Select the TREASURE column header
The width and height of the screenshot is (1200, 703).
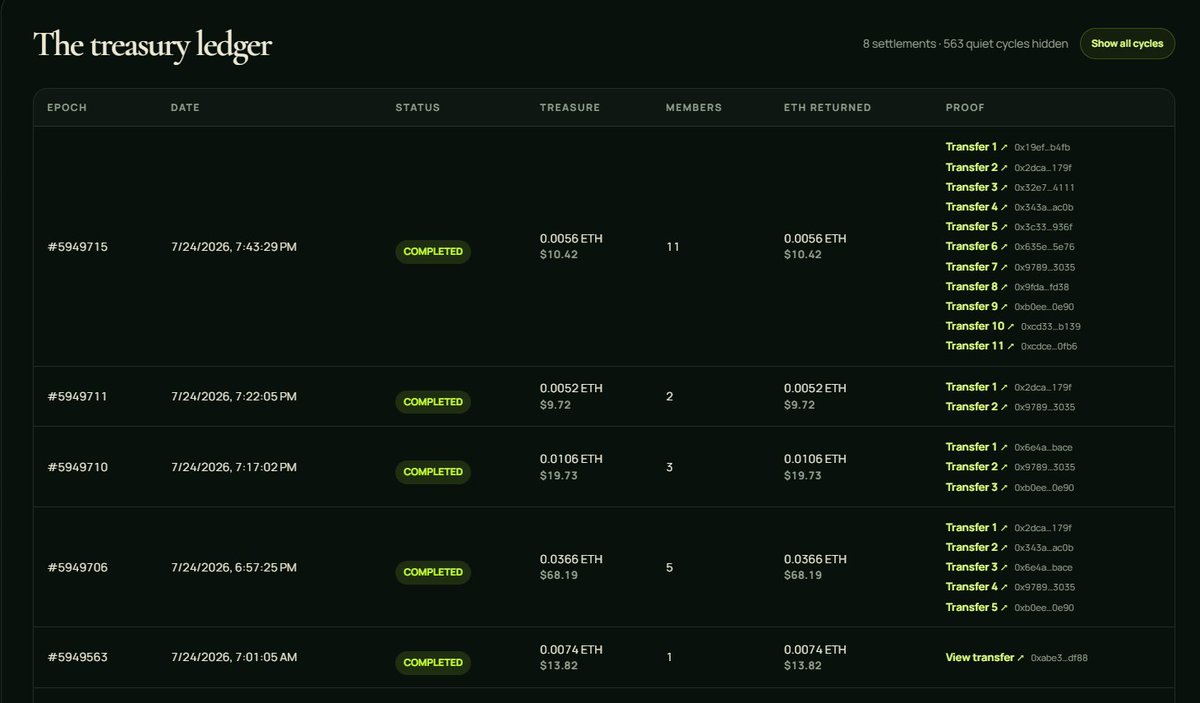[x=570, y=107]
